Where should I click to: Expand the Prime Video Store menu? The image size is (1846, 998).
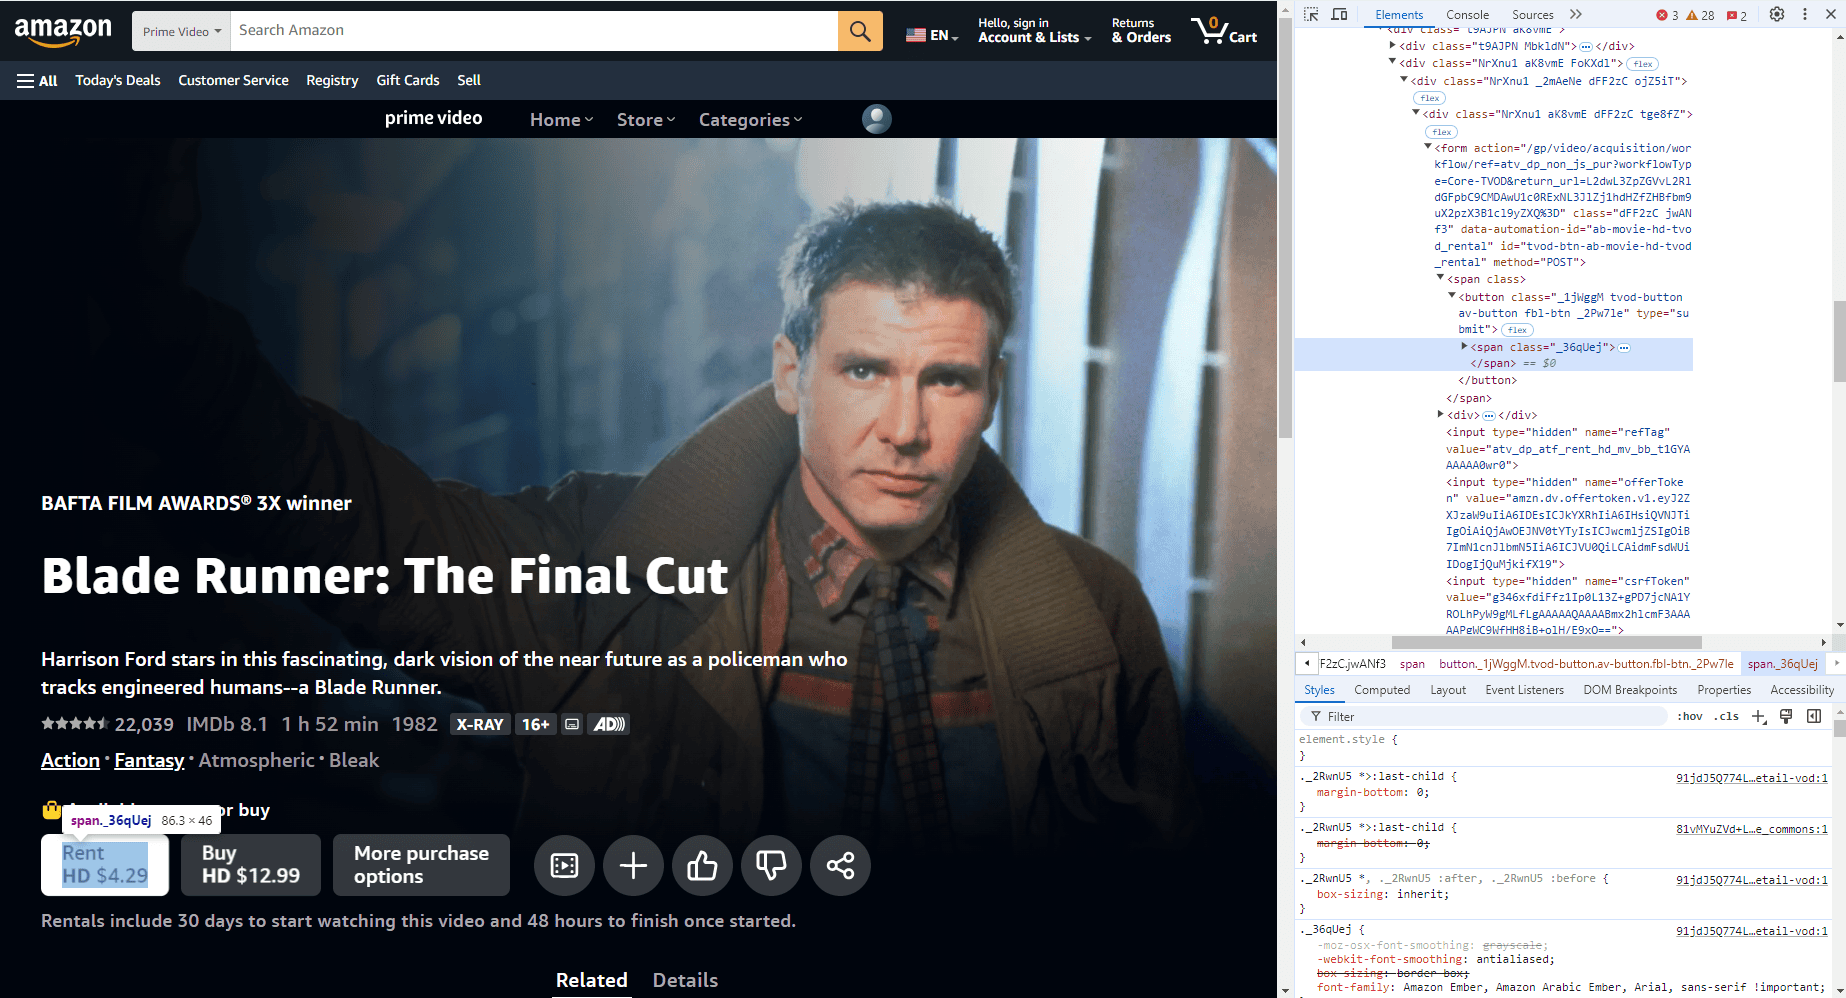click(x=646, y=120)
